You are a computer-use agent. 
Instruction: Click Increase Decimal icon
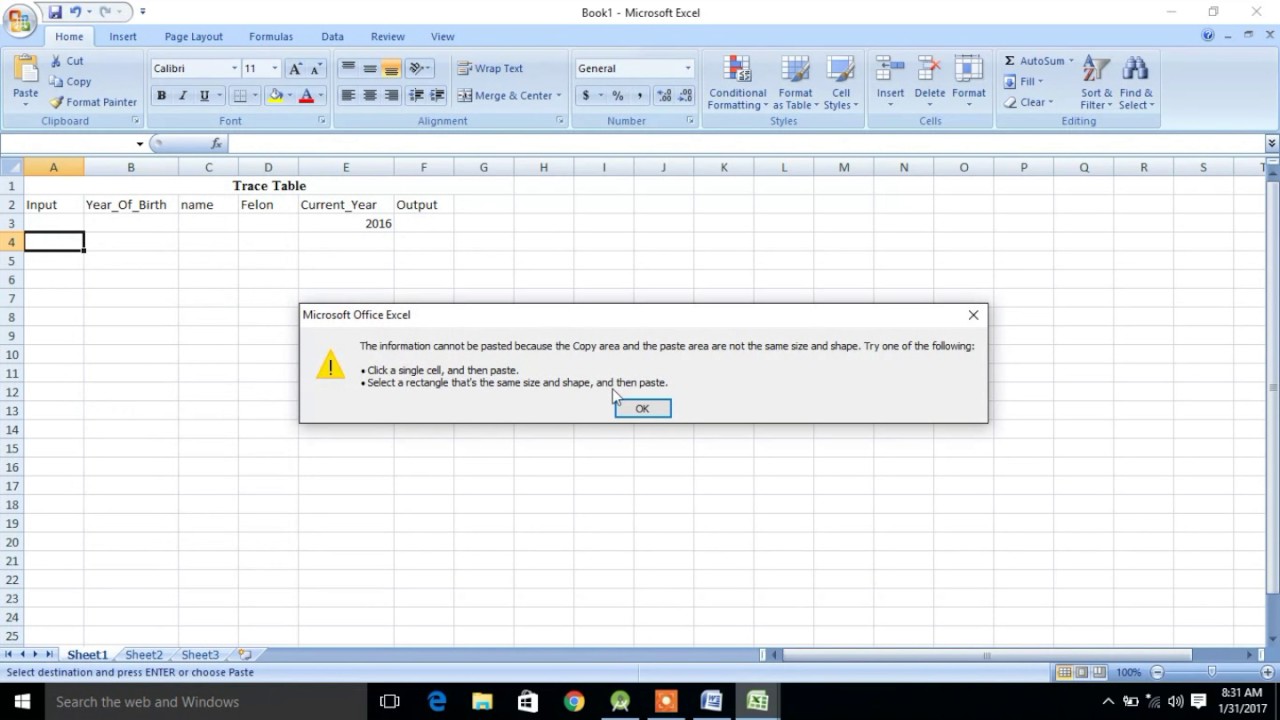point(664,95)
